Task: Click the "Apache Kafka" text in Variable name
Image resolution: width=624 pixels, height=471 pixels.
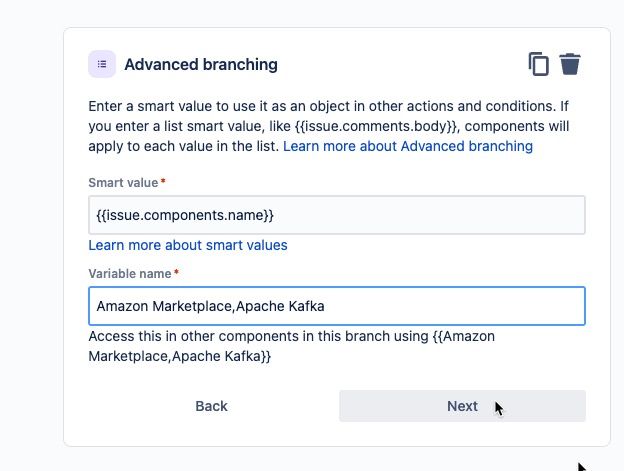Action: pyautogui.click(x=282, y=306)
